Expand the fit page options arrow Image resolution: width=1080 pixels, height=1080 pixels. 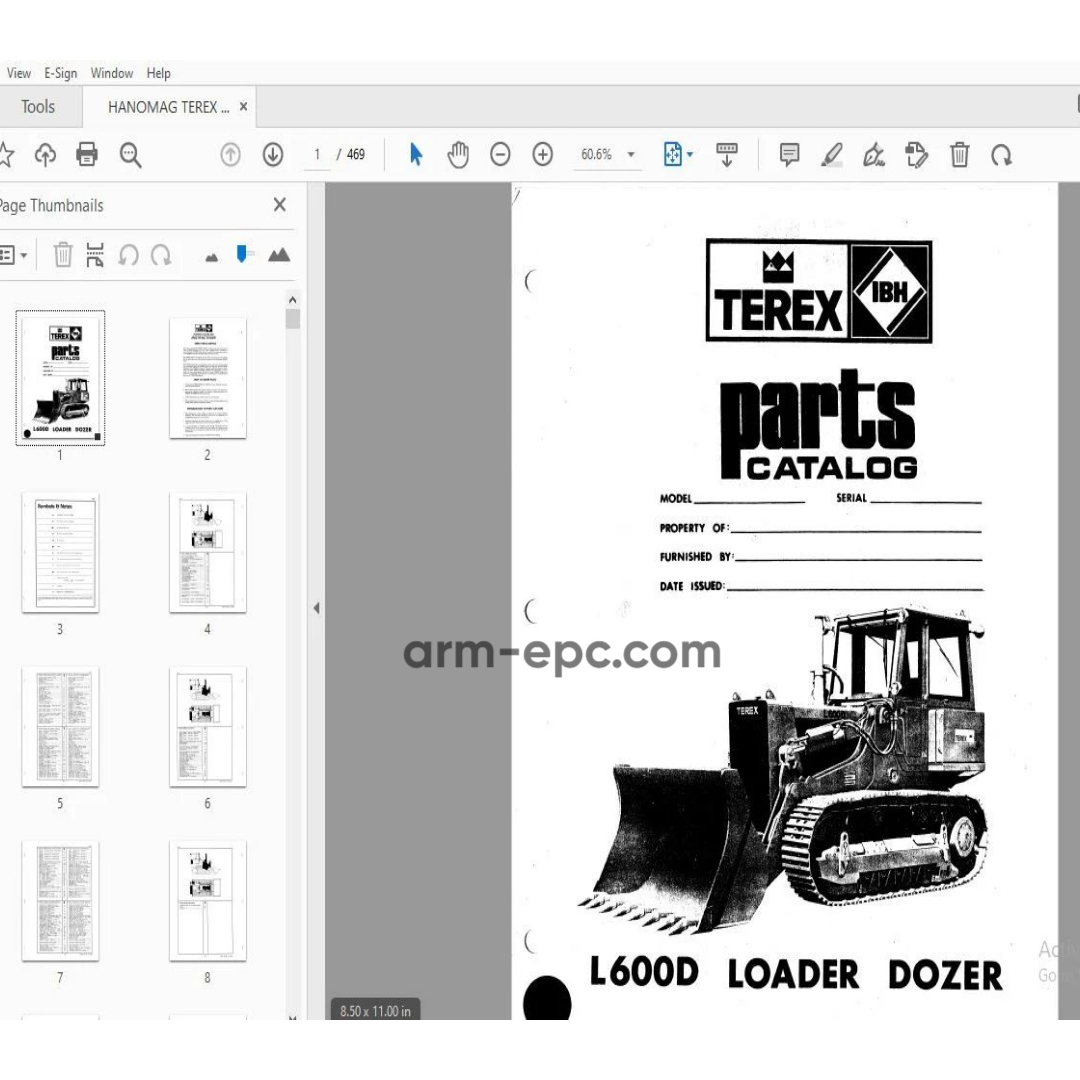690,154
